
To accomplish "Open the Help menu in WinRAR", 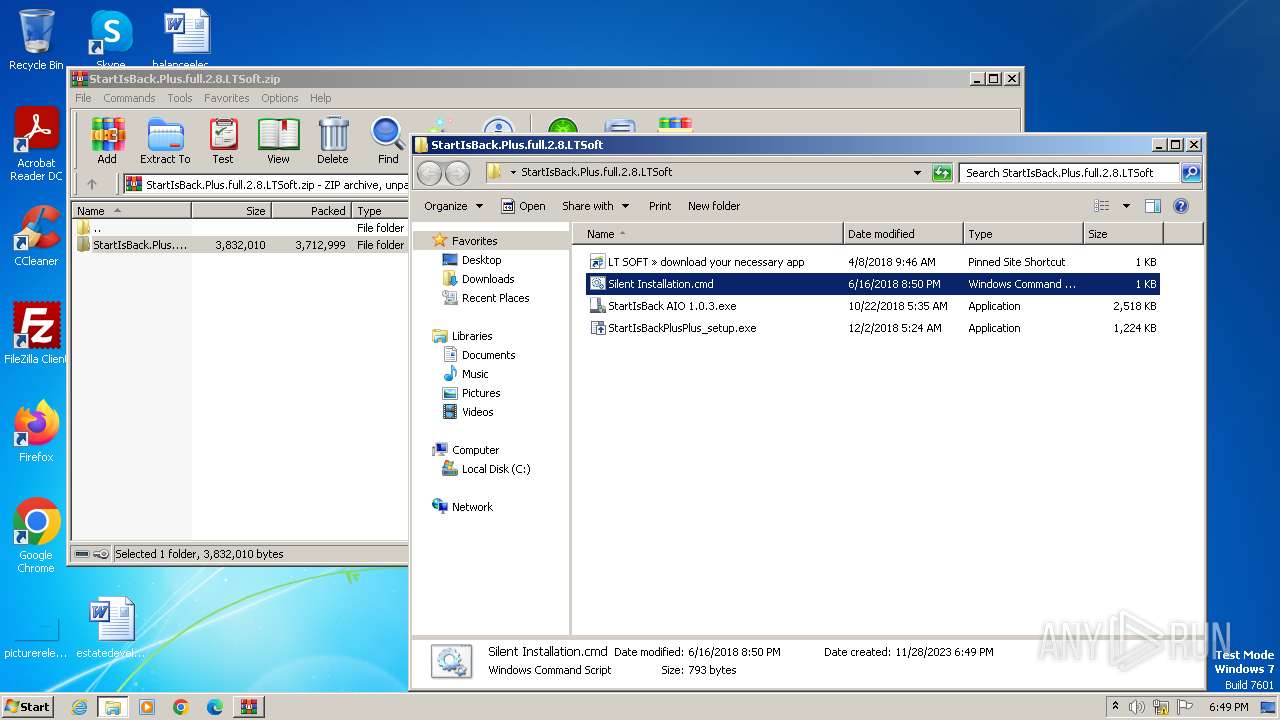I will (320, 98).
